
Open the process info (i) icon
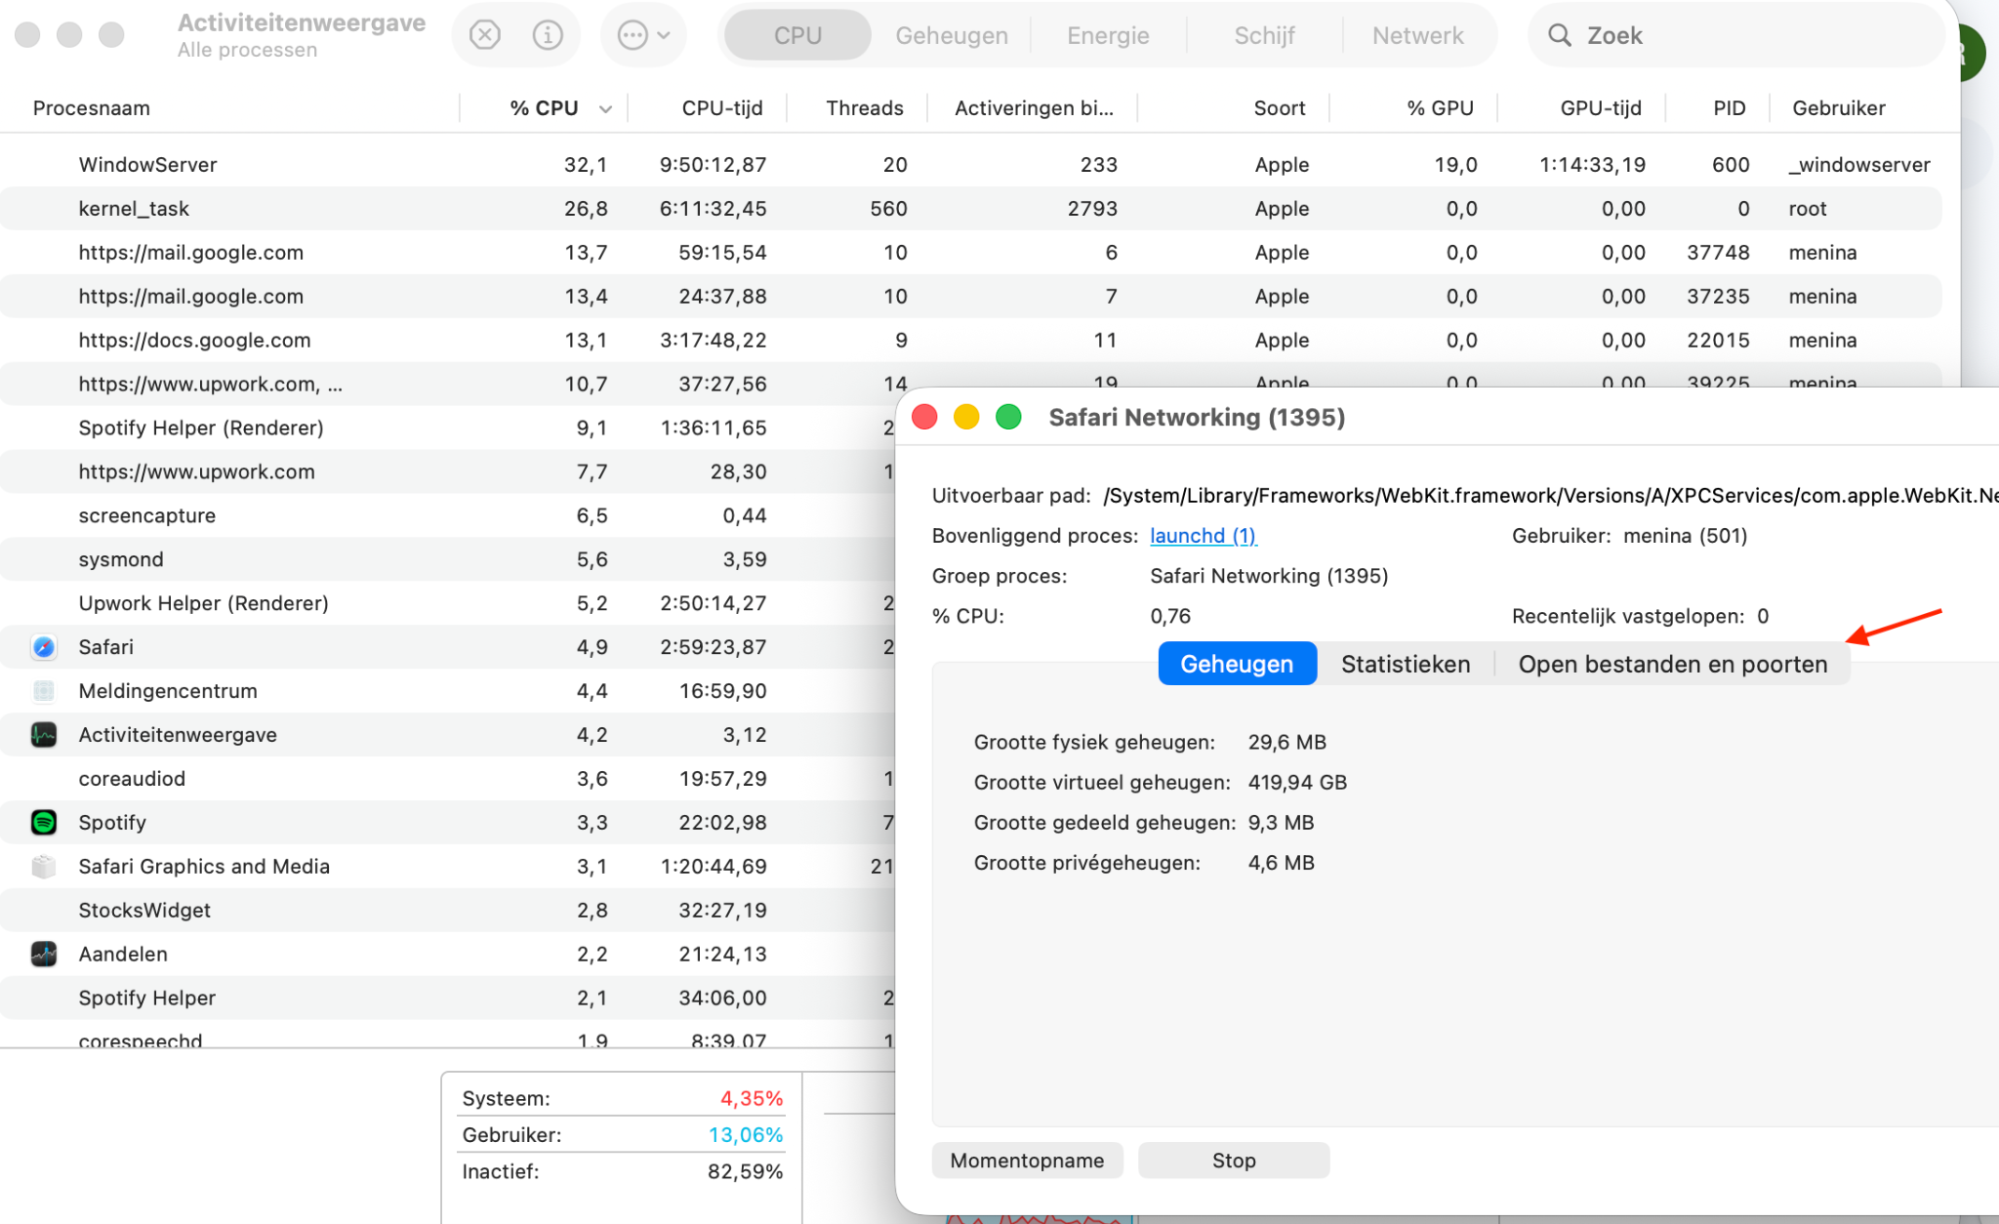[547, 34]
